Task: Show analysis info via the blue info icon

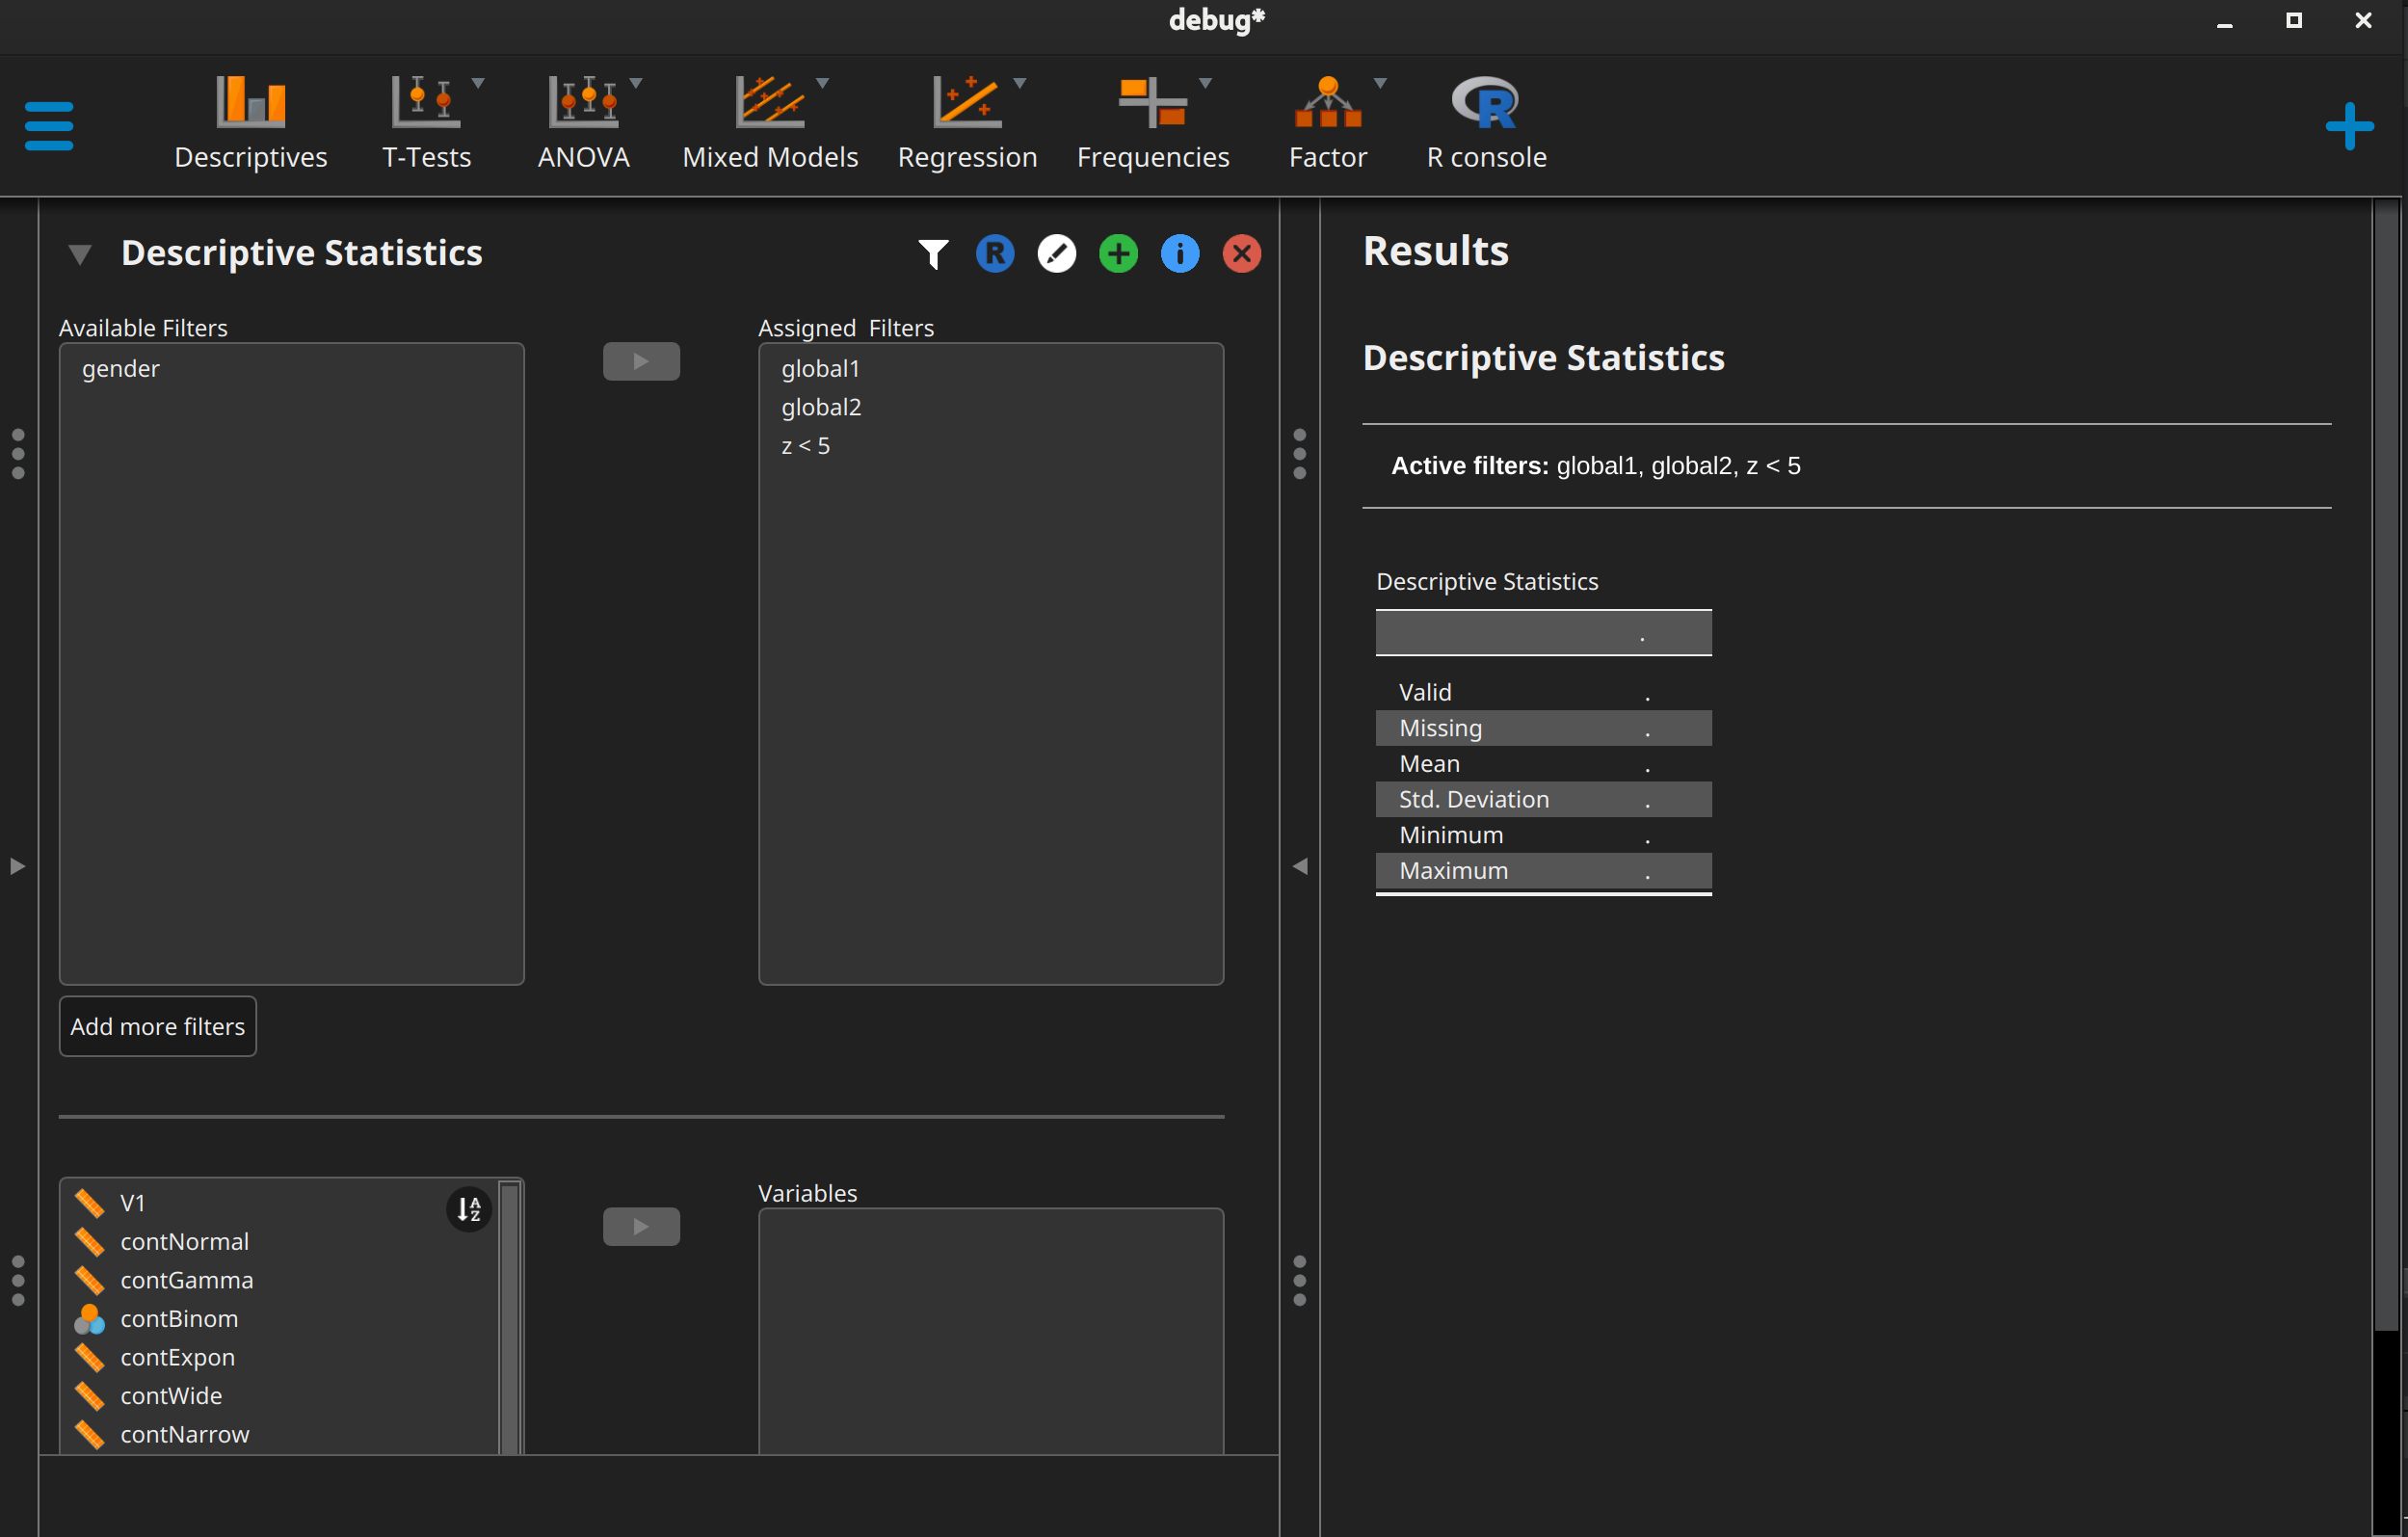Action: click(1180, 253)
